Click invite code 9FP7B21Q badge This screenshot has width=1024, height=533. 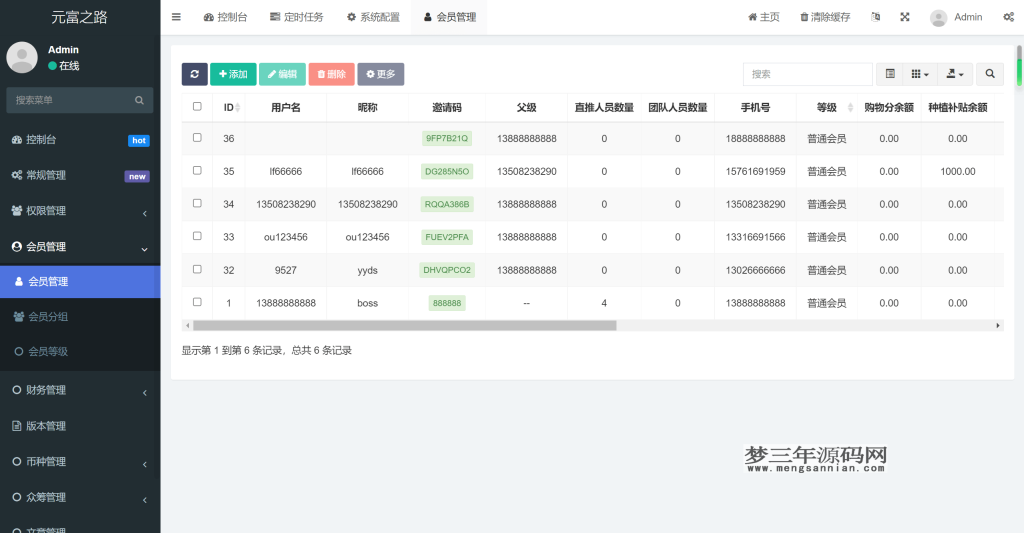447,138
